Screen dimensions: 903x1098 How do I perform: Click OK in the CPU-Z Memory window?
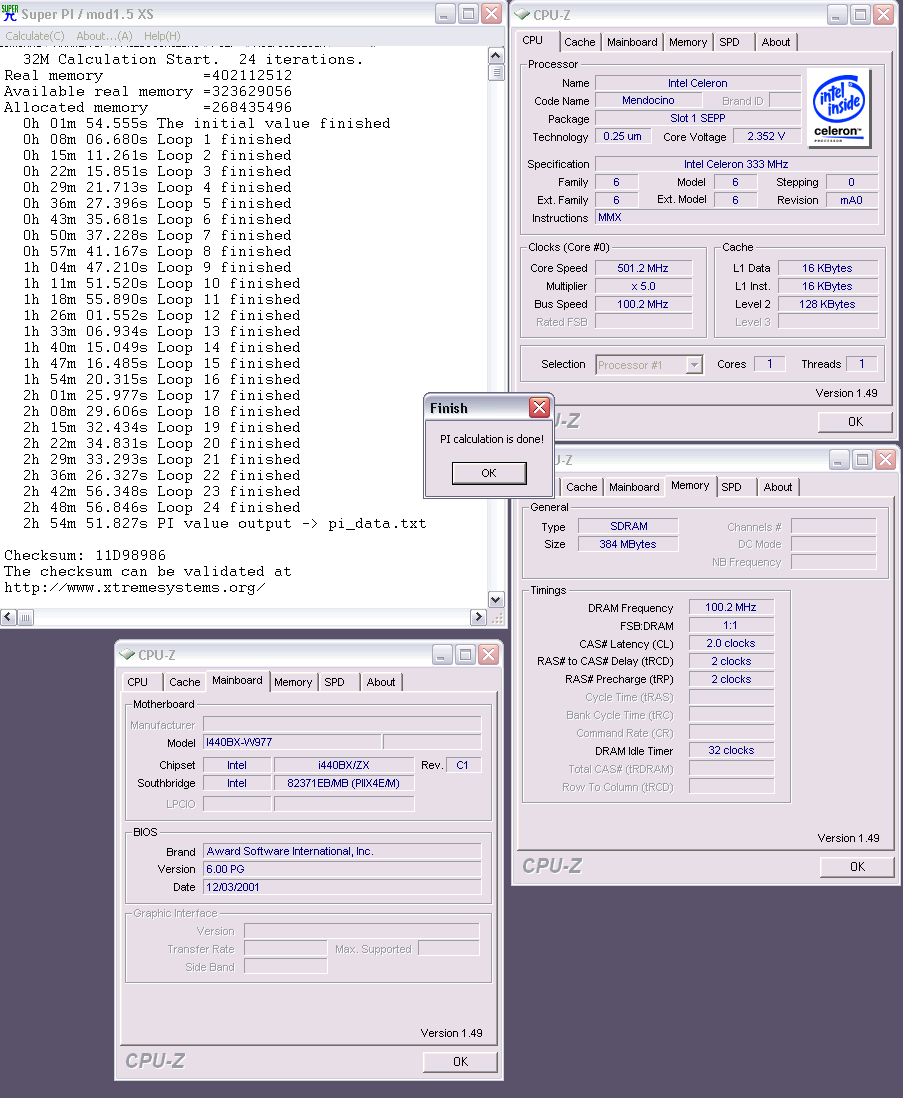point(858,866)
